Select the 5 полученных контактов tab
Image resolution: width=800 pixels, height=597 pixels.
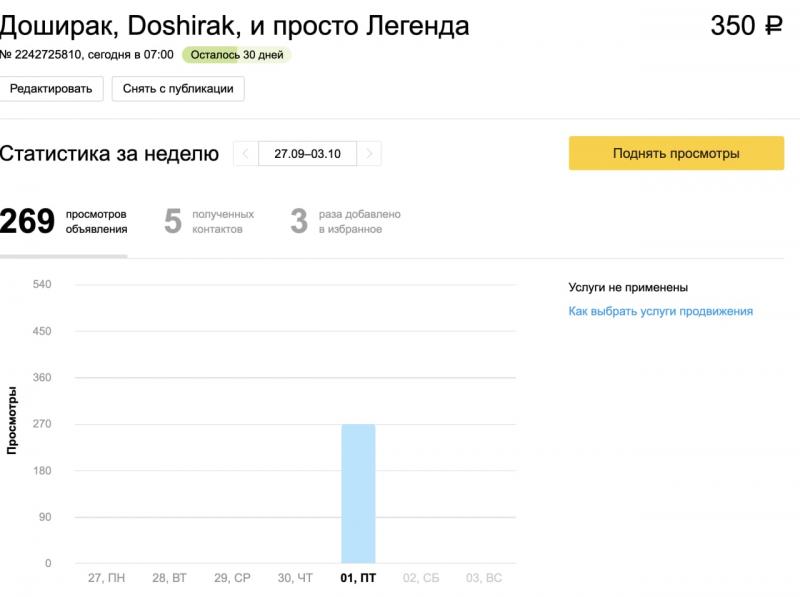coord(209,221)
